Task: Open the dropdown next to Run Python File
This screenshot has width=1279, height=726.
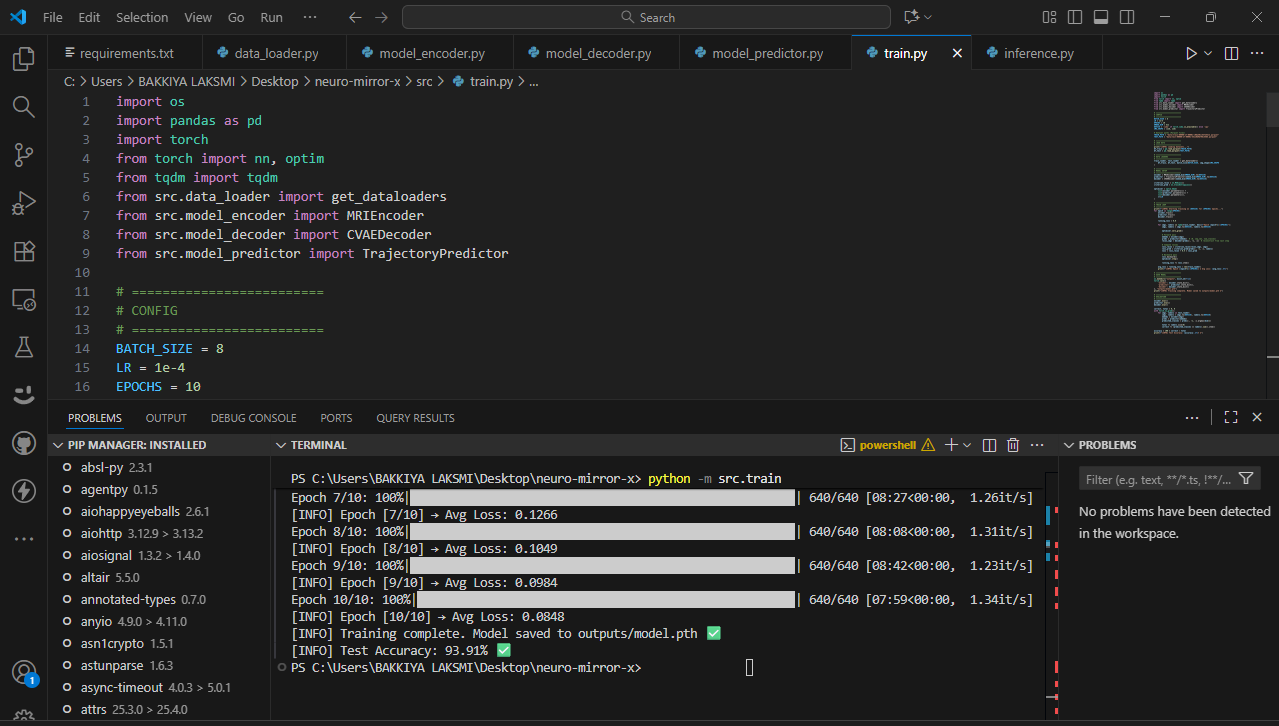Action: point(1208,53)
